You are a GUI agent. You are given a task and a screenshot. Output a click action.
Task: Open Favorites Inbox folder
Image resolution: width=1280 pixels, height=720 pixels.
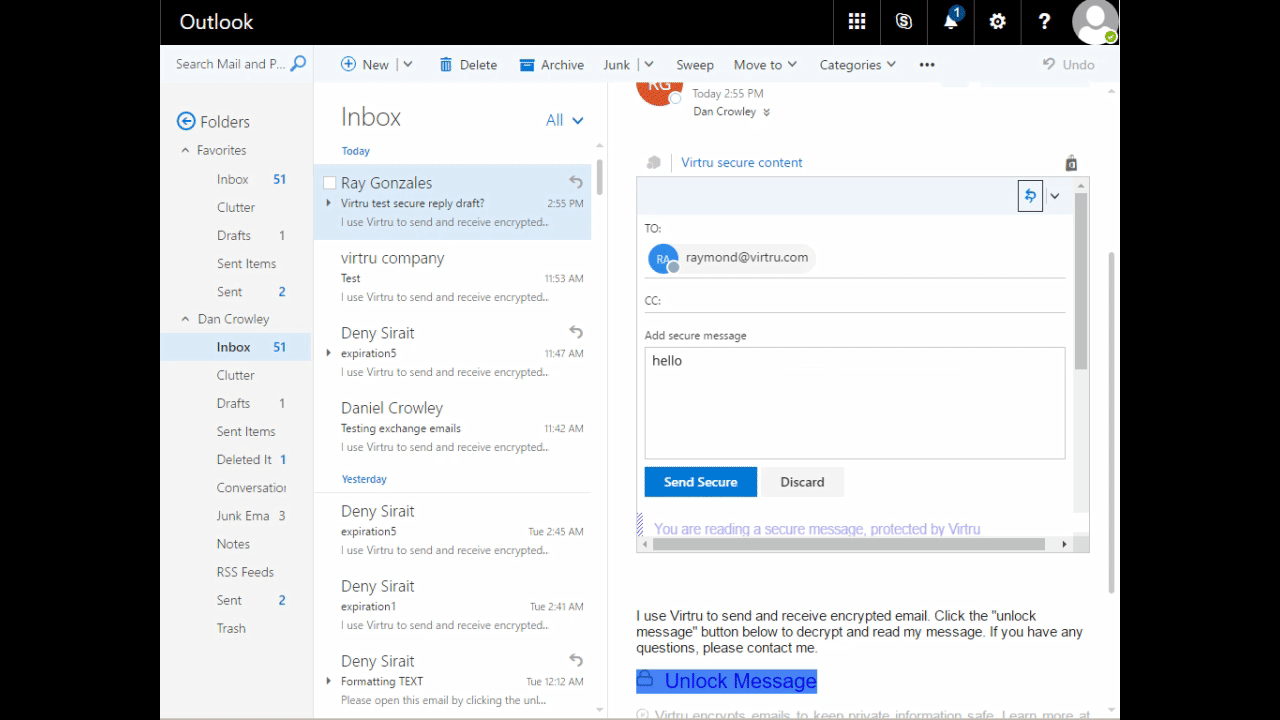pyautogui.click(x=235, y=179)
